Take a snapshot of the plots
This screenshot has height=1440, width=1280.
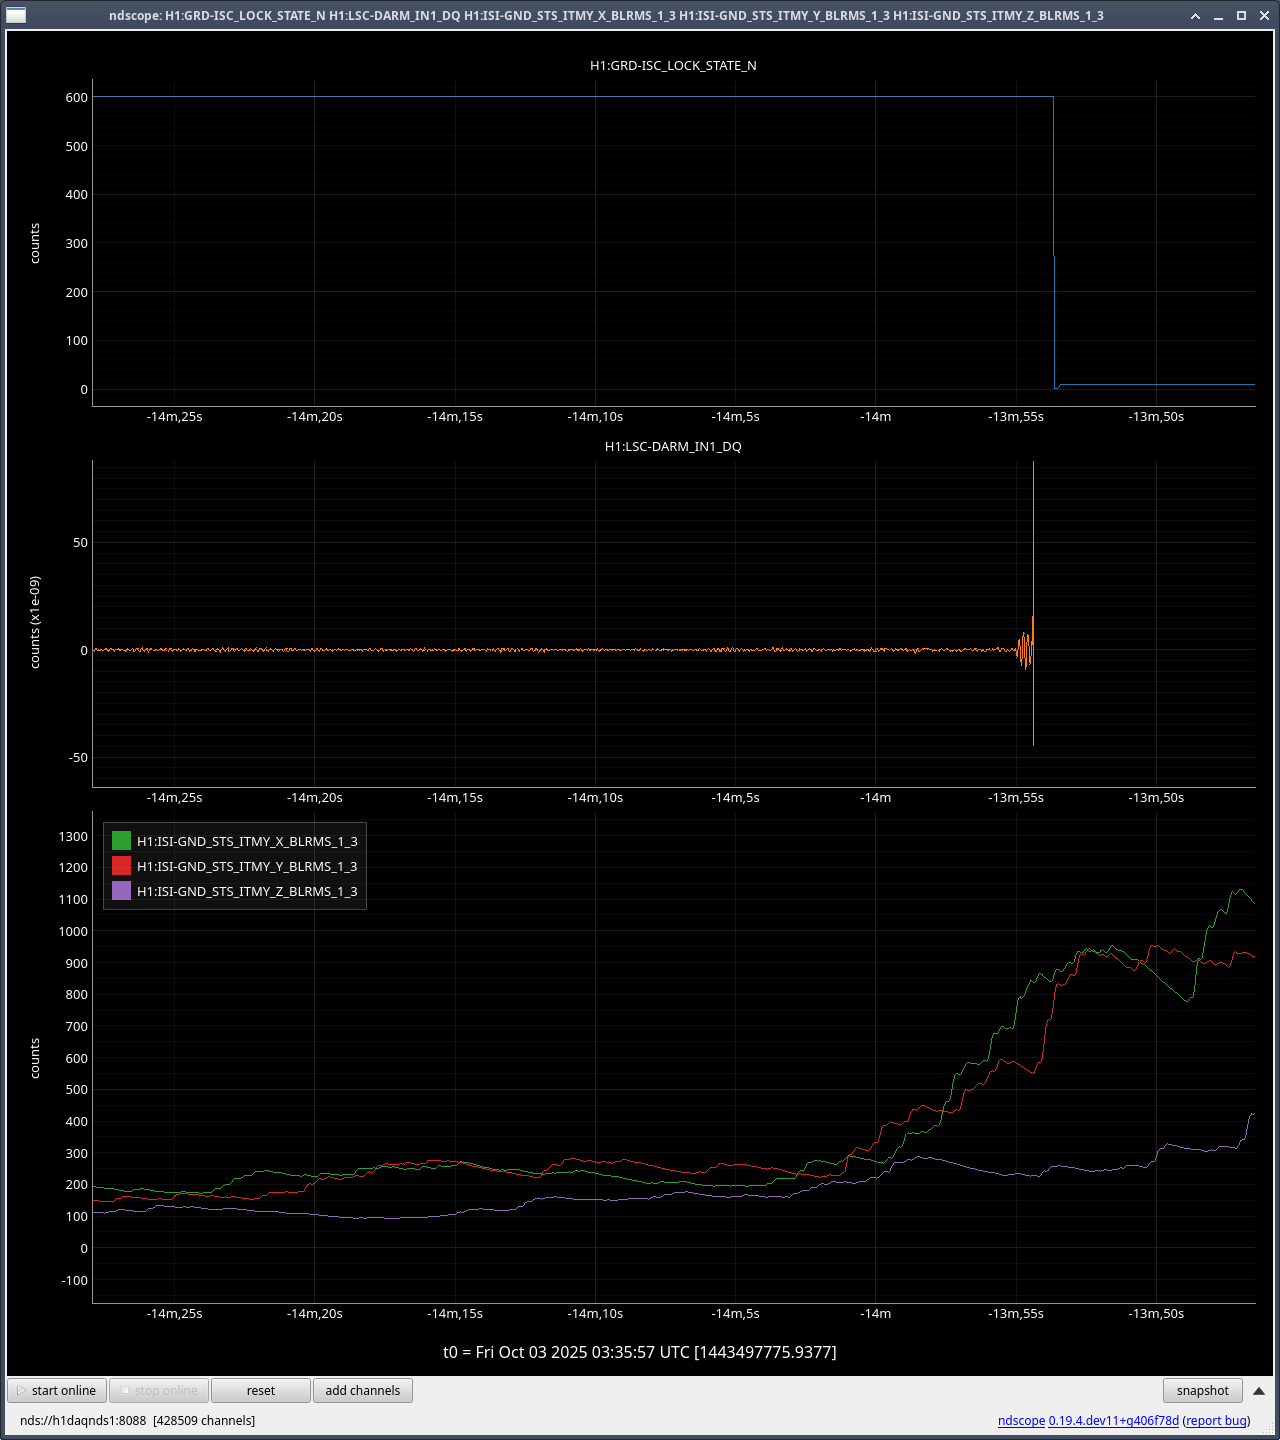tap(1202, 1390)
